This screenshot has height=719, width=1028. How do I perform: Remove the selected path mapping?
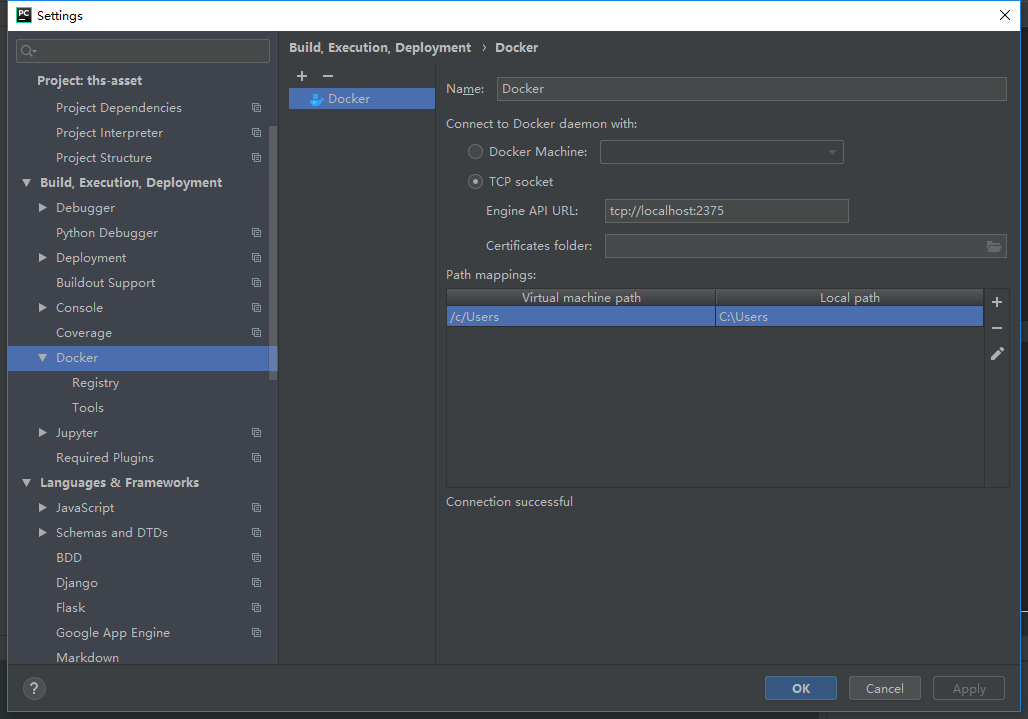pos(997,328)
